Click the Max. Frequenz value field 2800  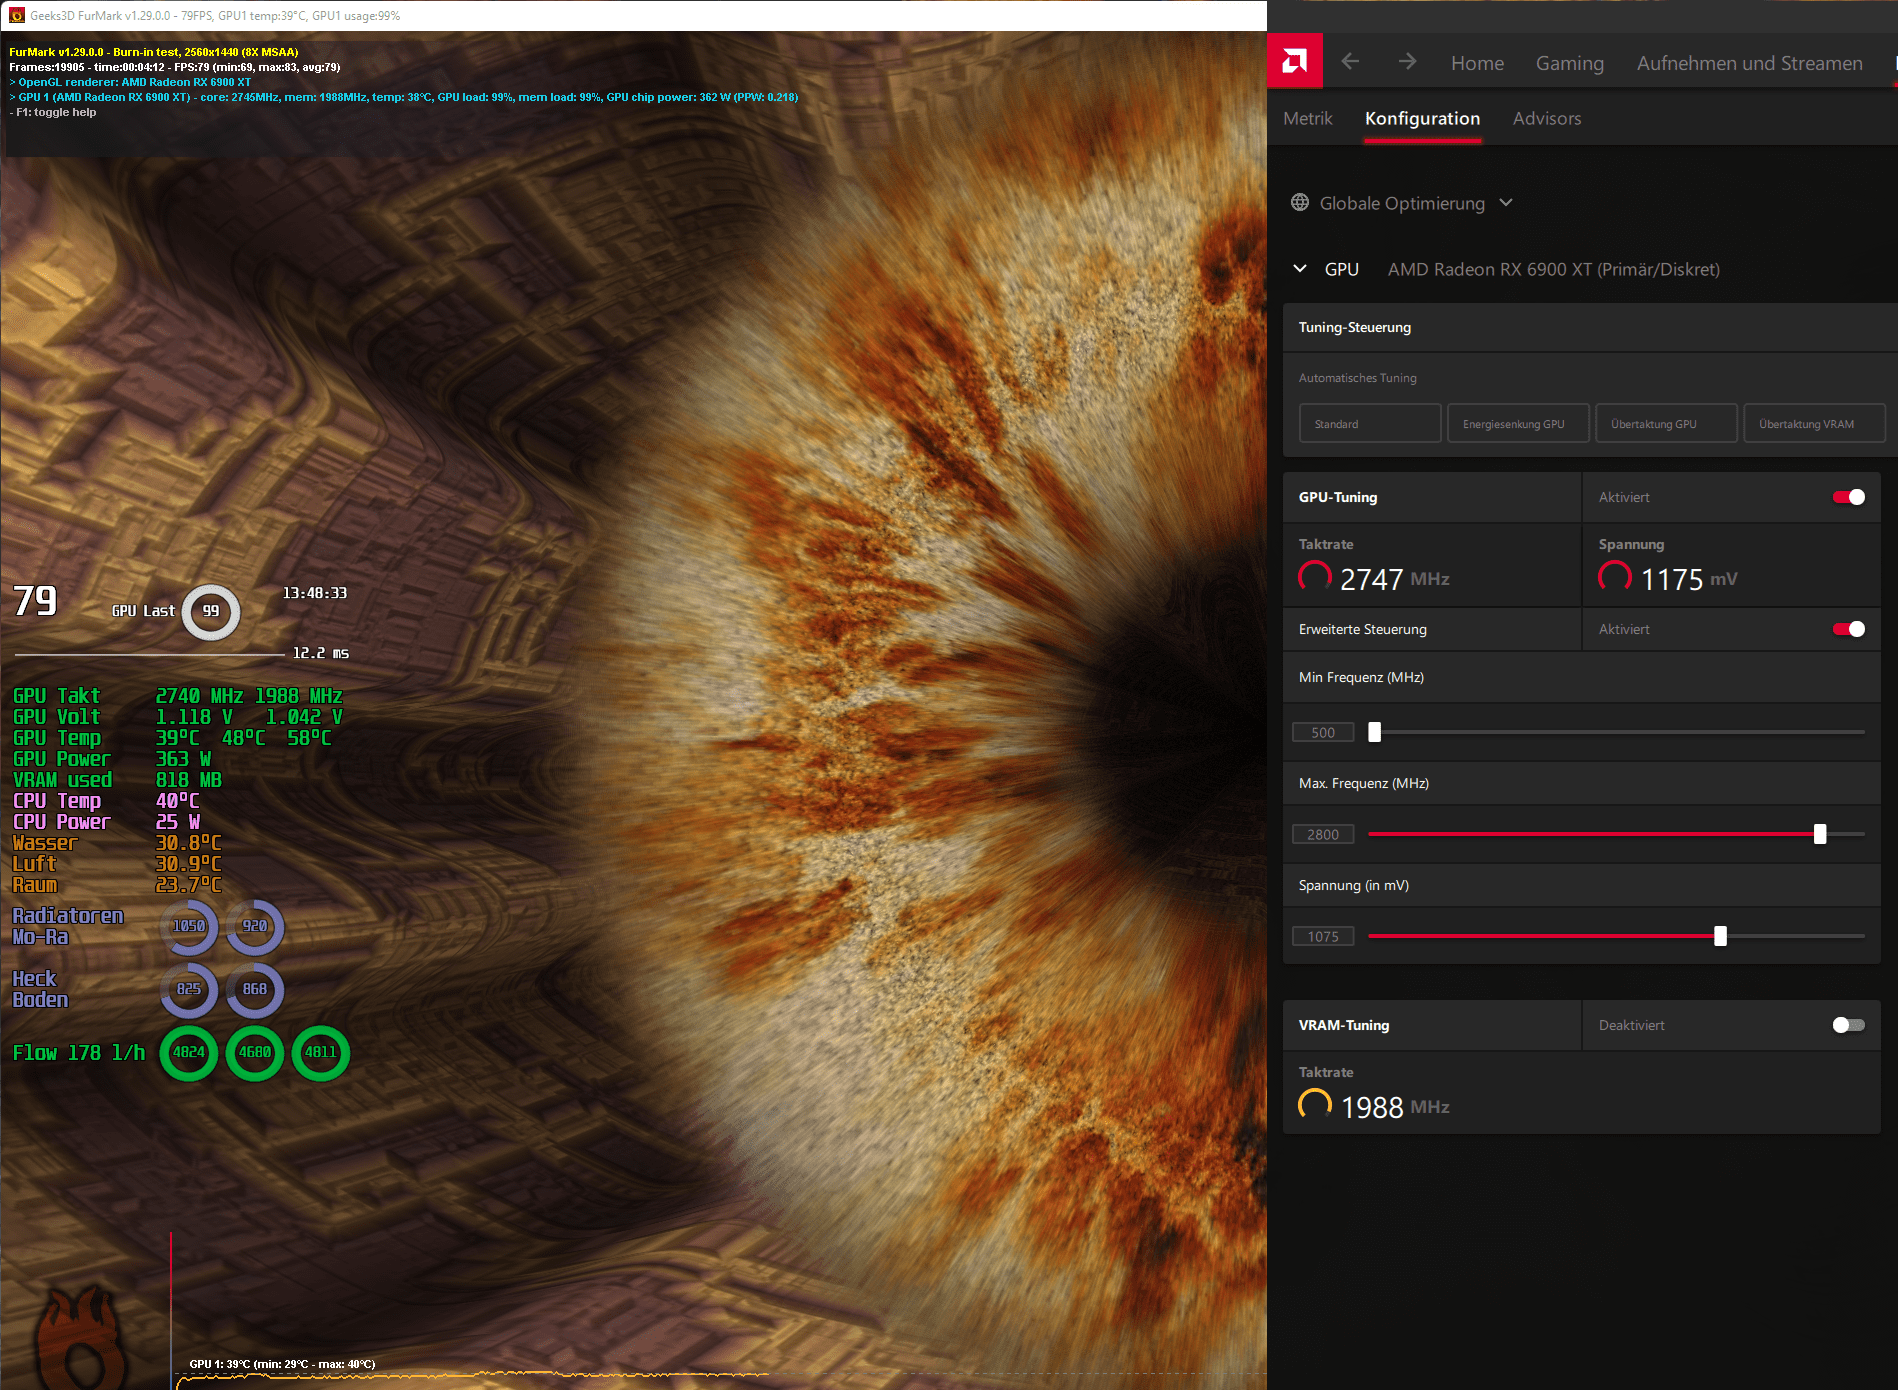click(x=1323, y=834)
